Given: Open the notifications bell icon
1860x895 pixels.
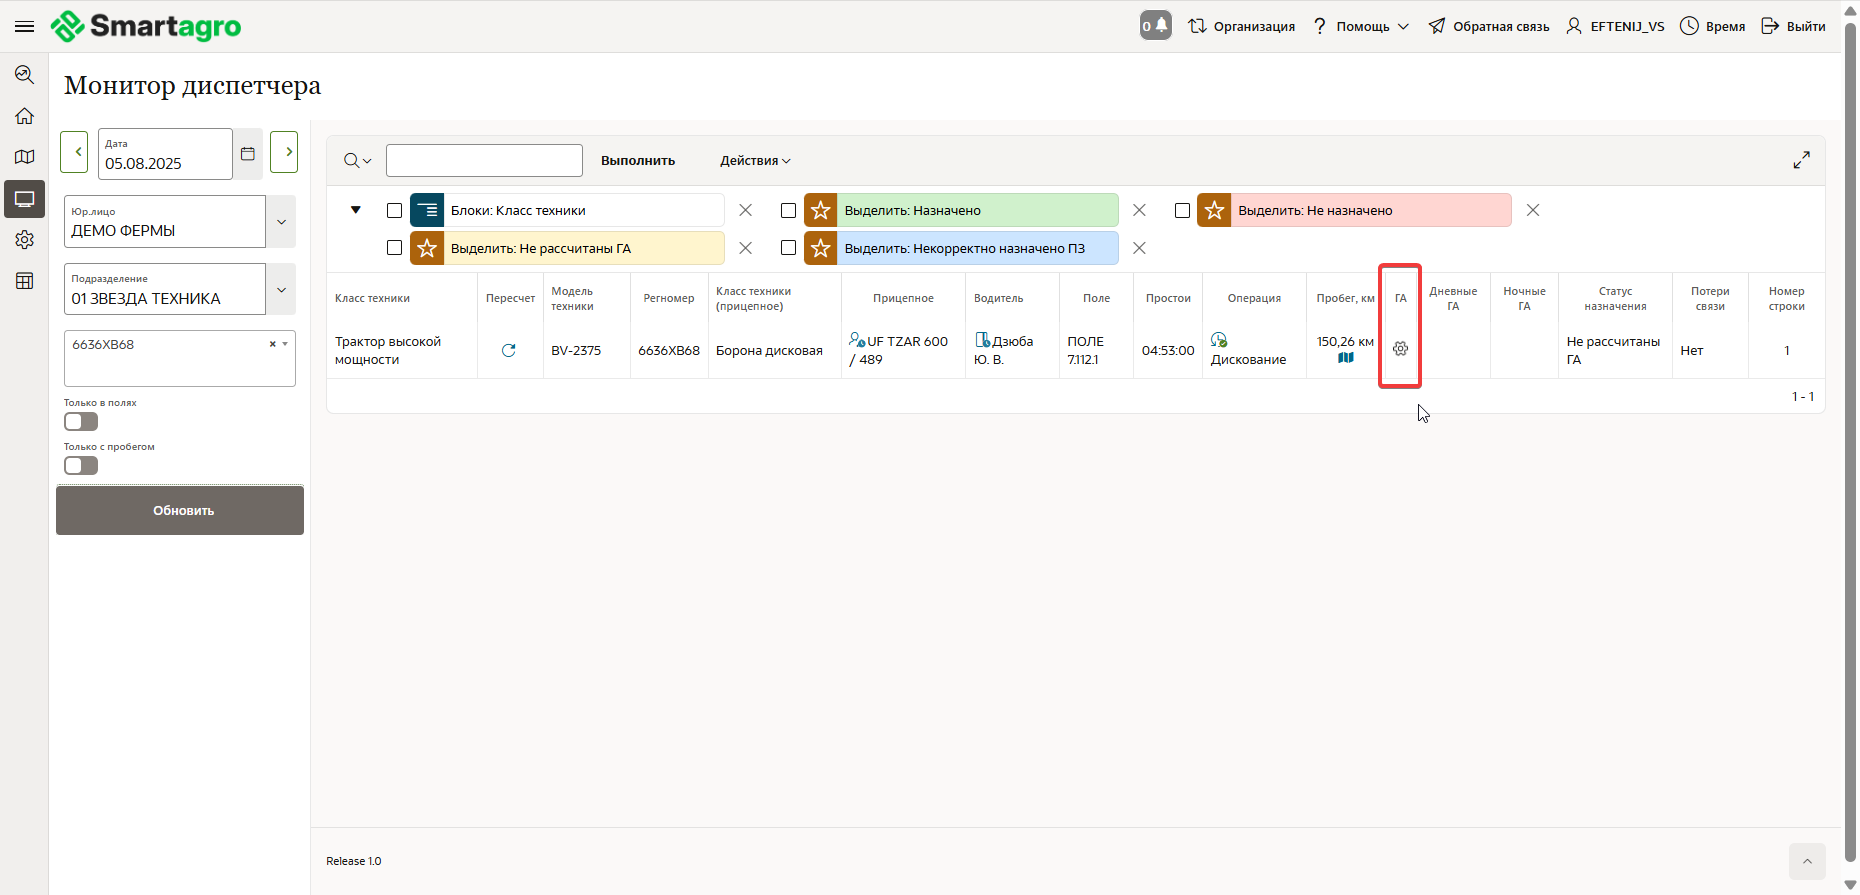Looking at the screenshot, I should tap(1155, 26).
